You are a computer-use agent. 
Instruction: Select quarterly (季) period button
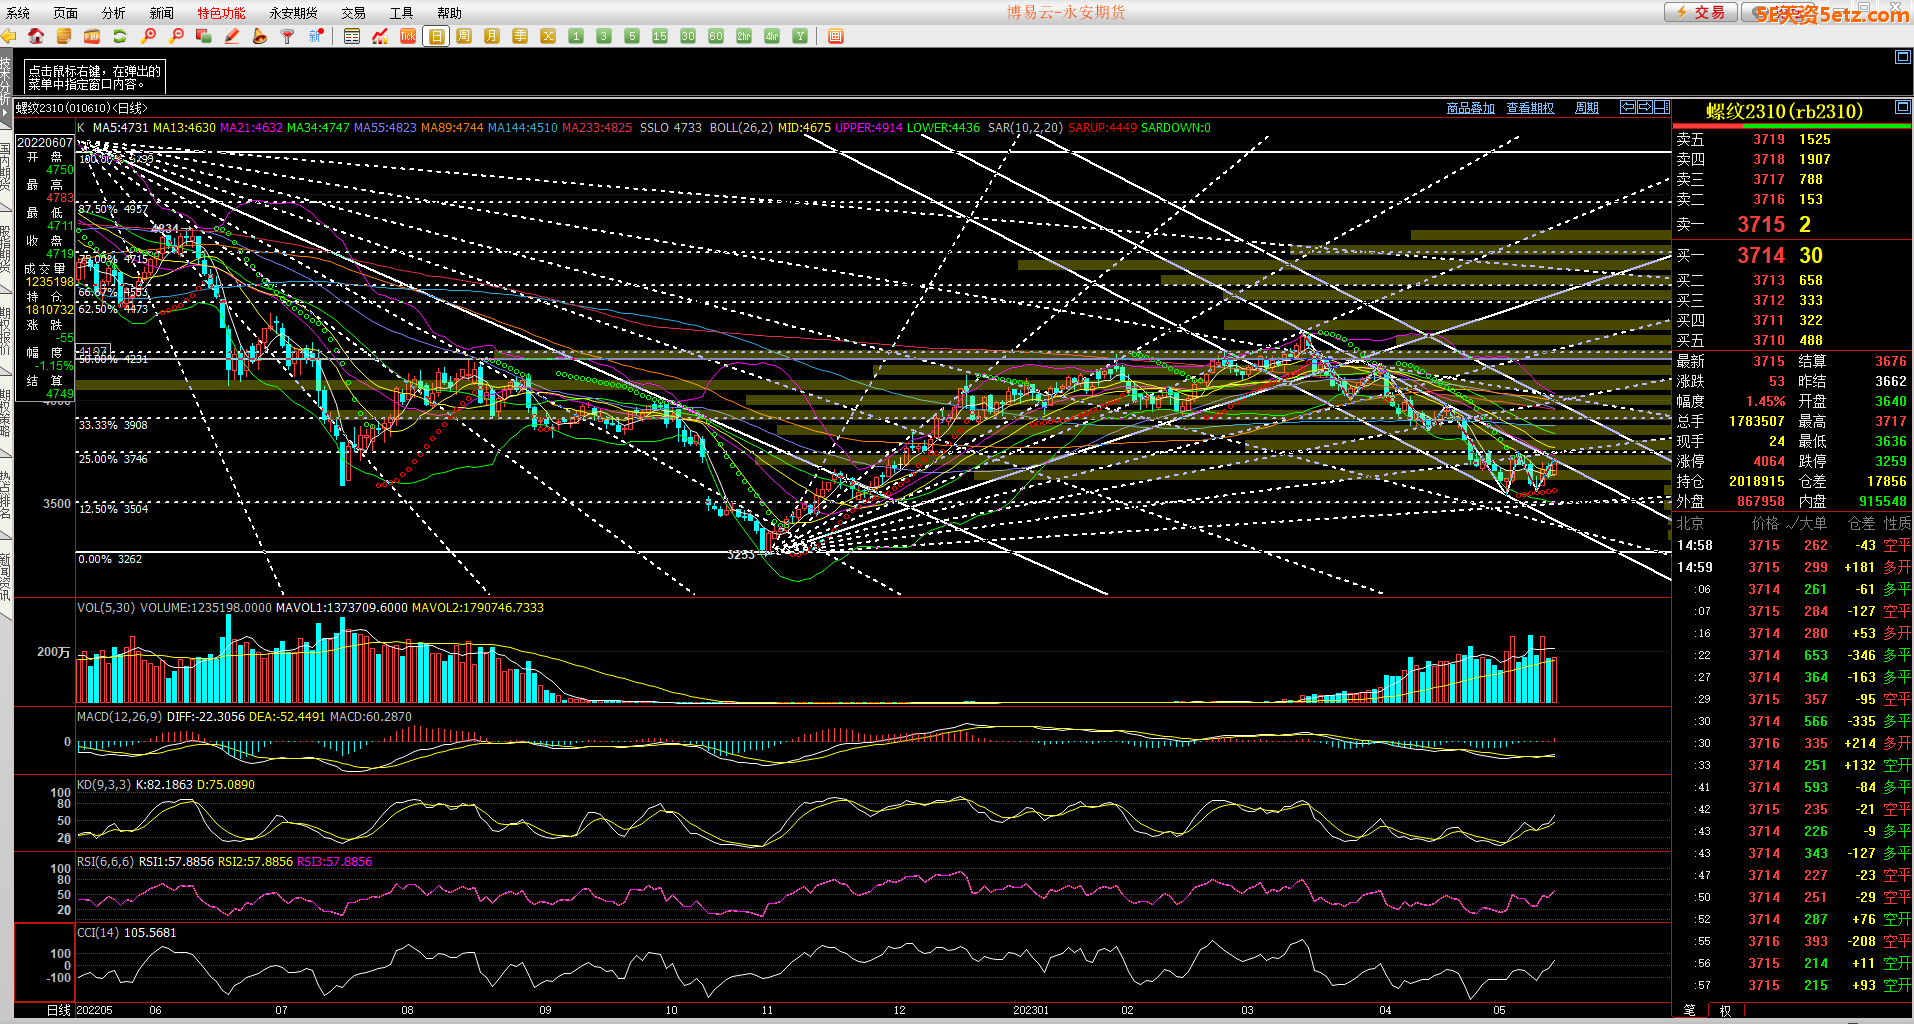(520, 36)
